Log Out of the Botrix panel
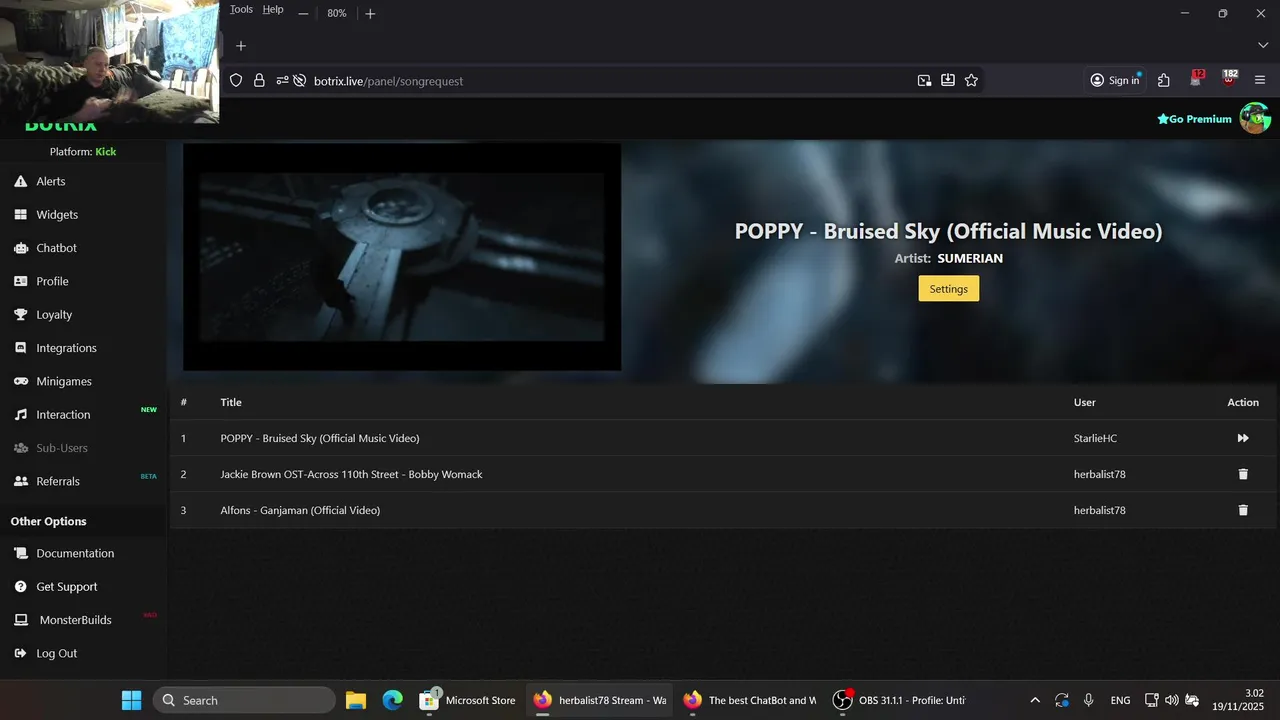This screenshot has height=720, width=1280. tap(45, 653)
